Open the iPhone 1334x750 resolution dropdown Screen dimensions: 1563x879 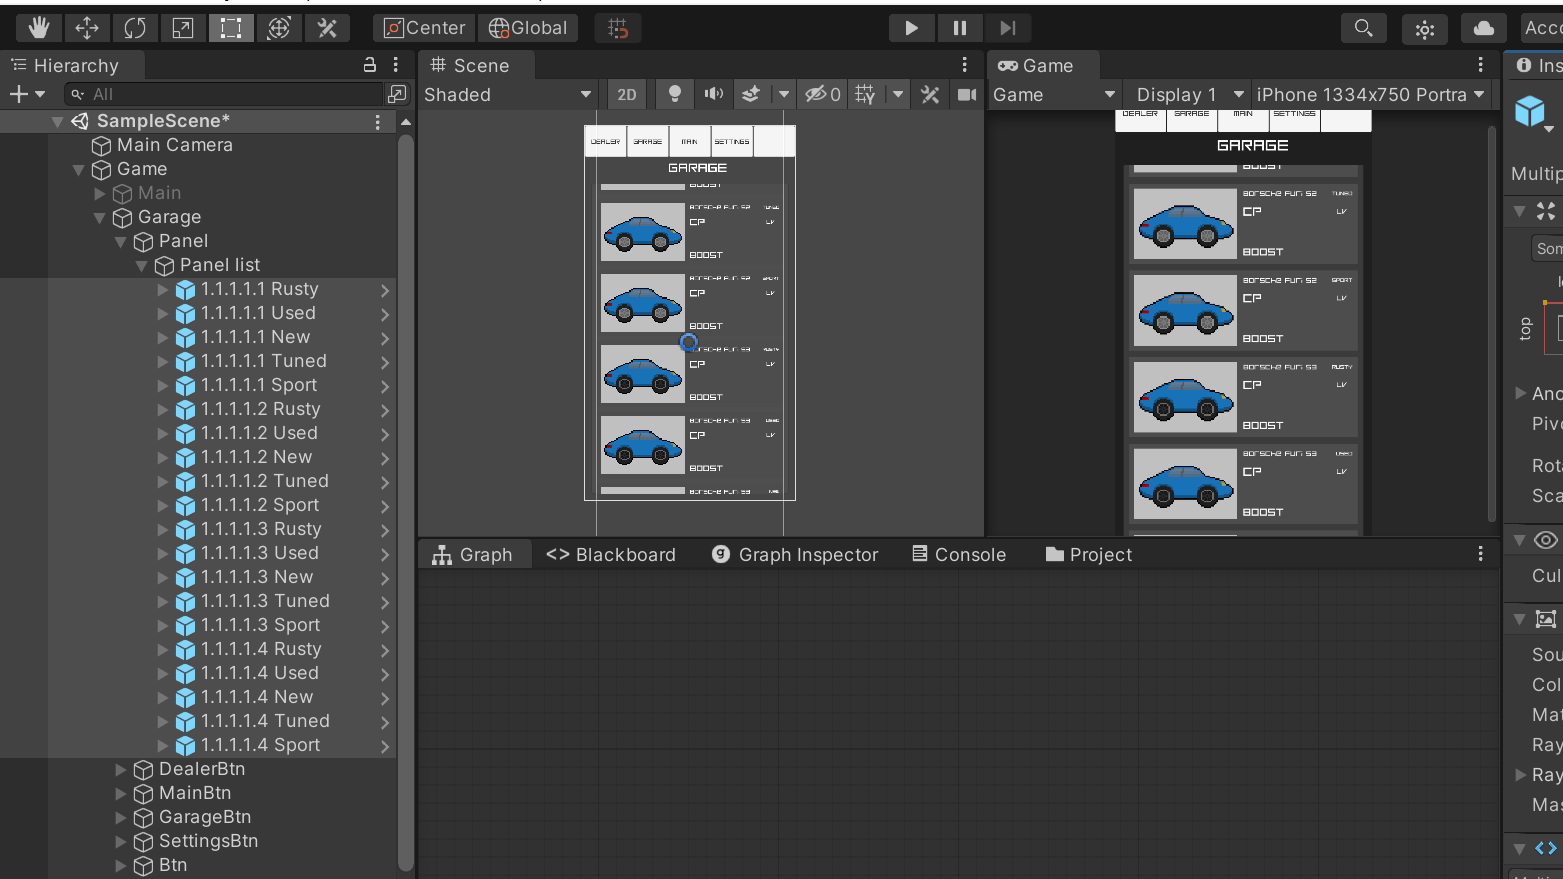(x=1372, y=94)
